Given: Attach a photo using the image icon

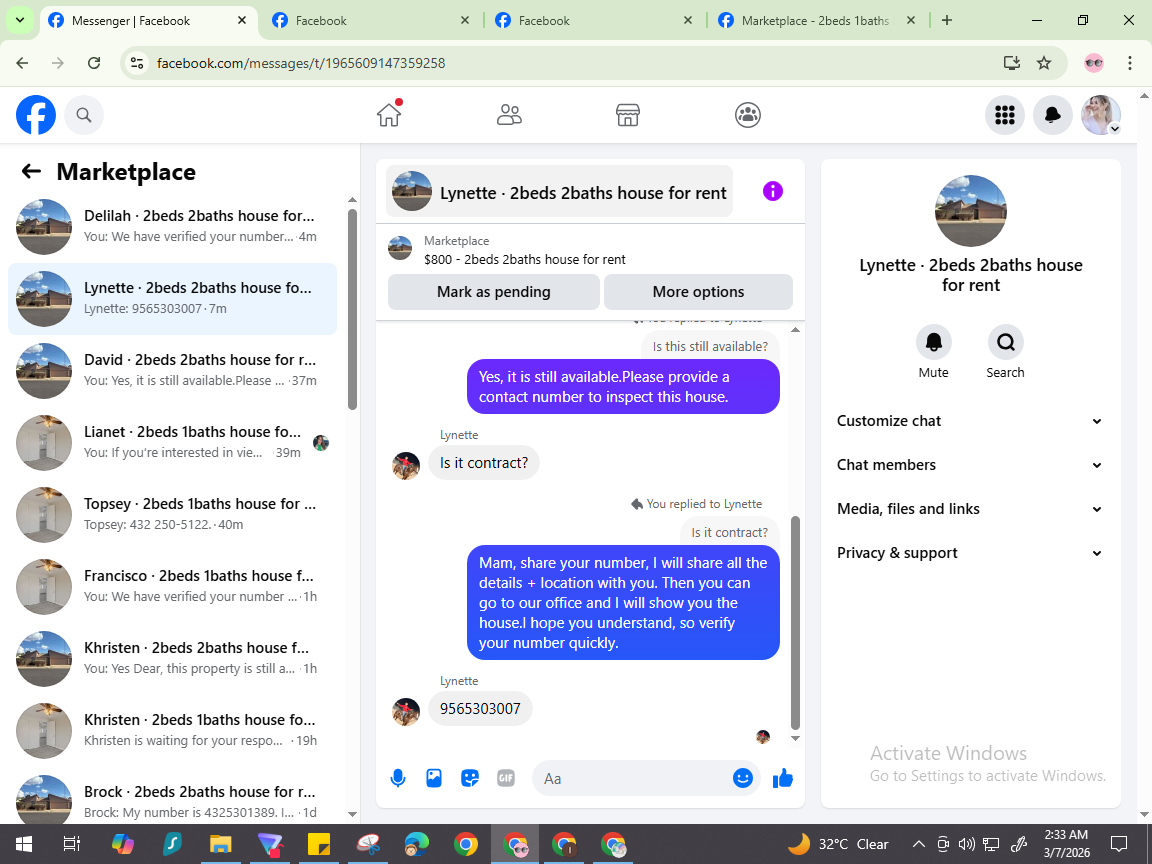Looking at the screenshot, I should (x=433, y=778).
